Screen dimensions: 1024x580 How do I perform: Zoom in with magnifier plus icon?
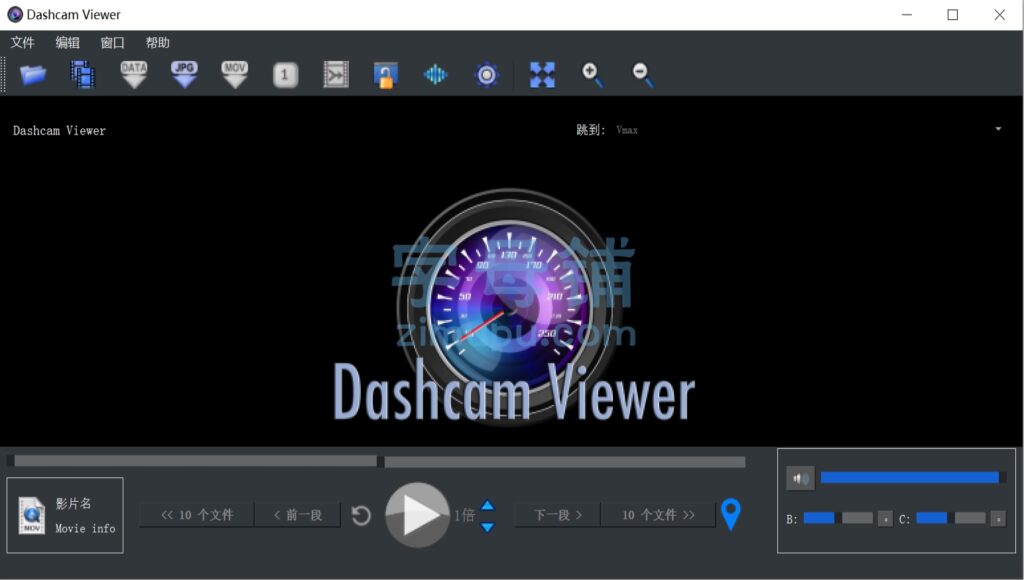(592, 74)
